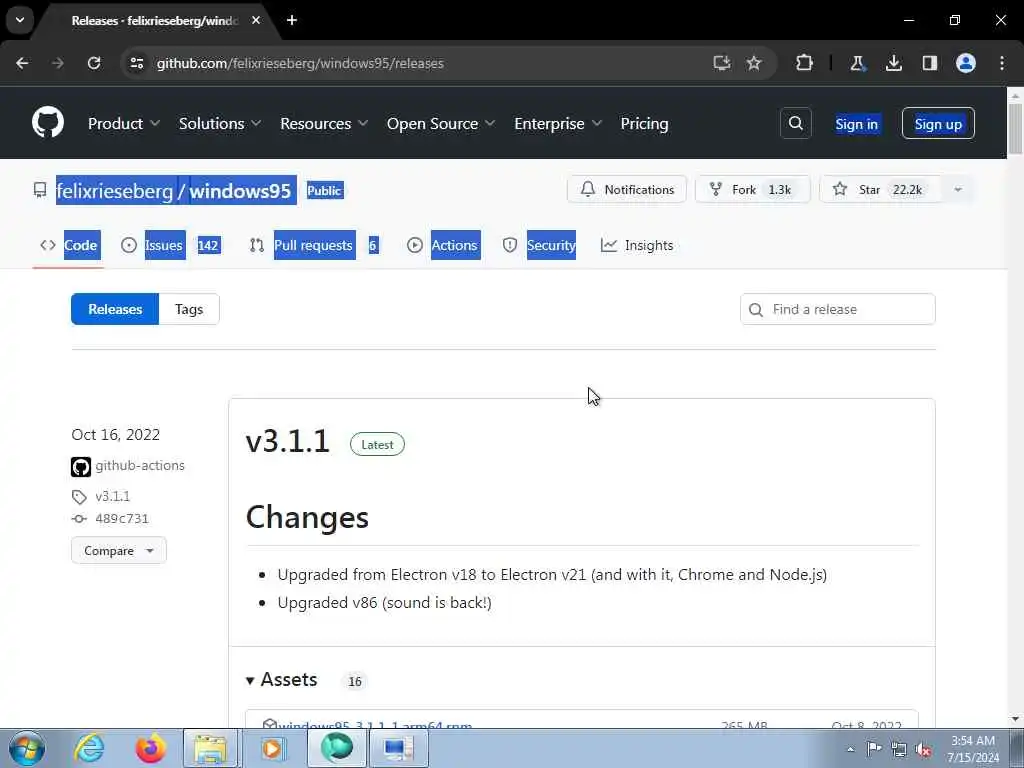Click the Sign in link
This screenshot has height=768, width=1024.
pyautogui.click(x=857, y=123)
